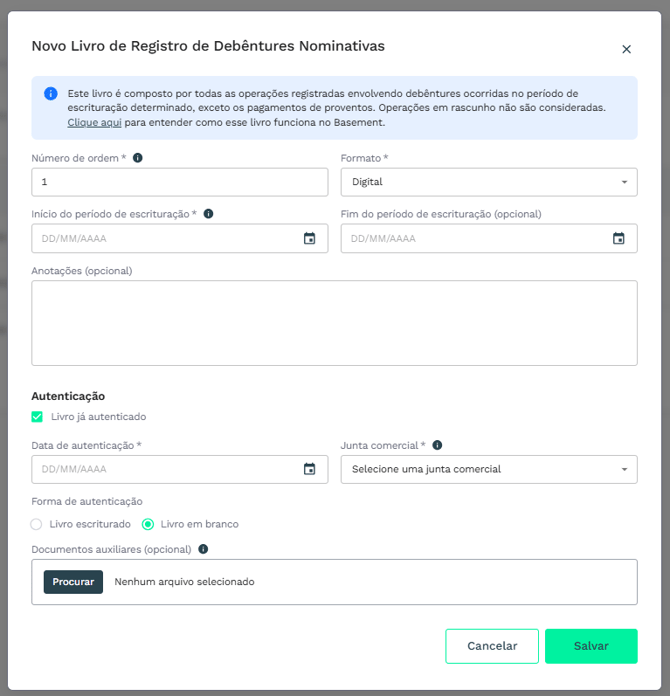Click the blue info icon in the notice banner
The width and height of the screenshot is (670, 696).
click(51, 94)
